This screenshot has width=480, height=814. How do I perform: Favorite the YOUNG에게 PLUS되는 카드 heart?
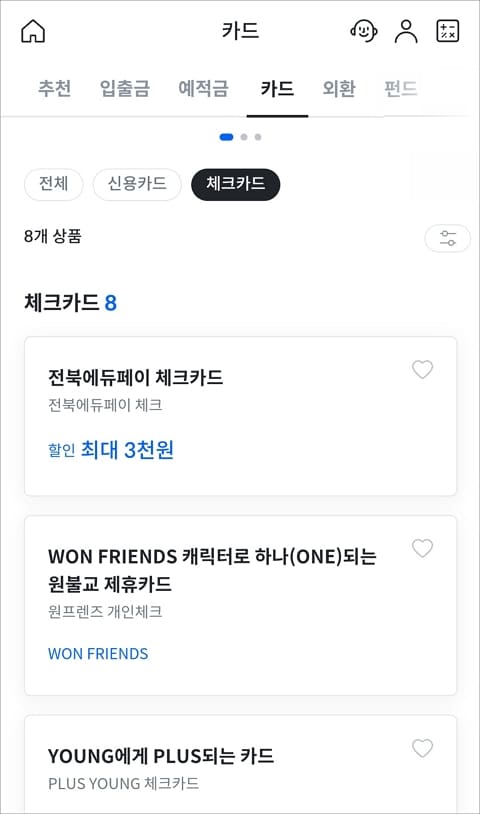(x=422, y=748)
